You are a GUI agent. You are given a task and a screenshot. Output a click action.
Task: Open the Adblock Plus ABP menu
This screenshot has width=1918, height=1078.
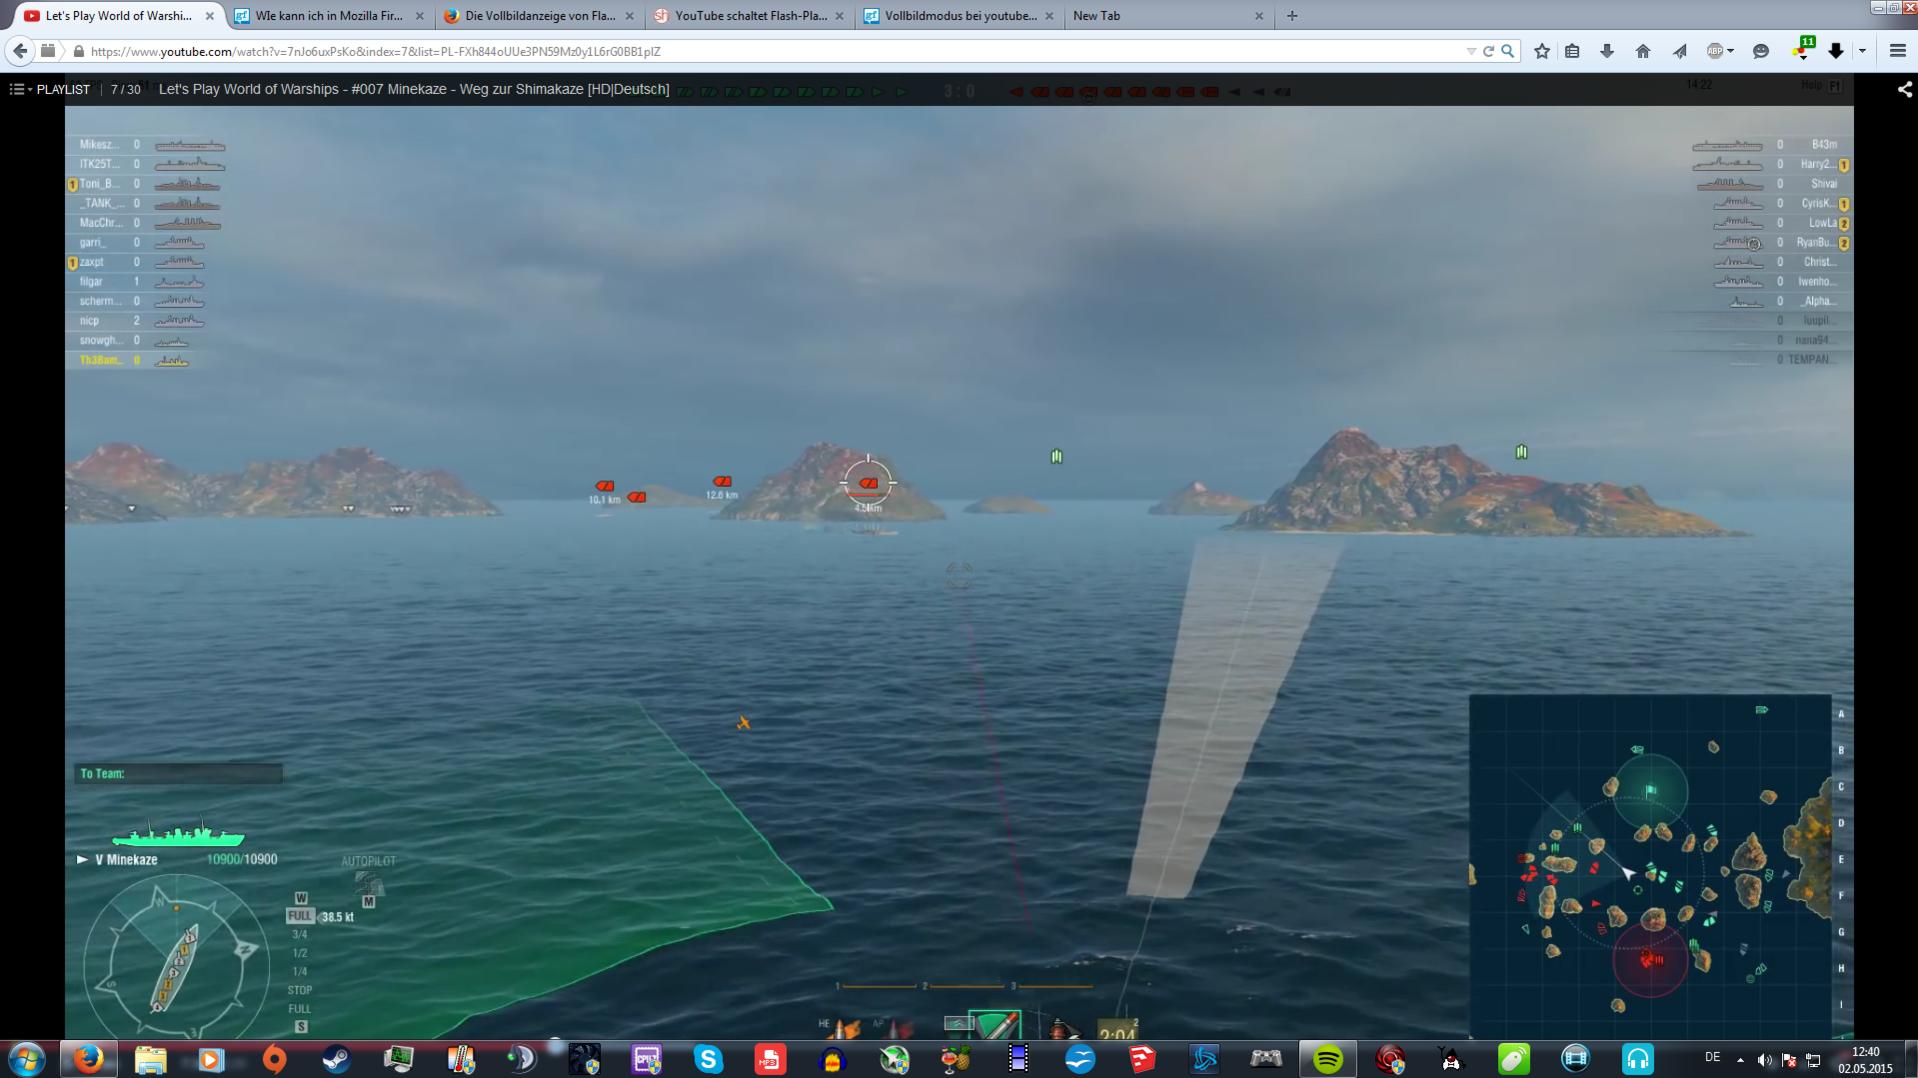(x=1719, y=51)
